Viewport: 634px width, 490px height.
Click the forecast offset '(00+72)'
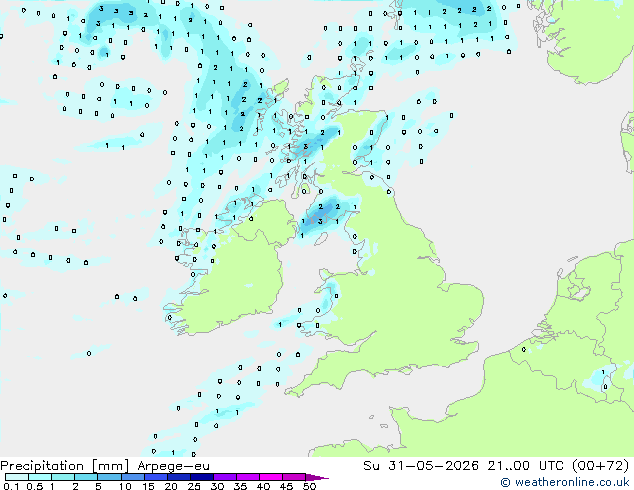(601, 466)
